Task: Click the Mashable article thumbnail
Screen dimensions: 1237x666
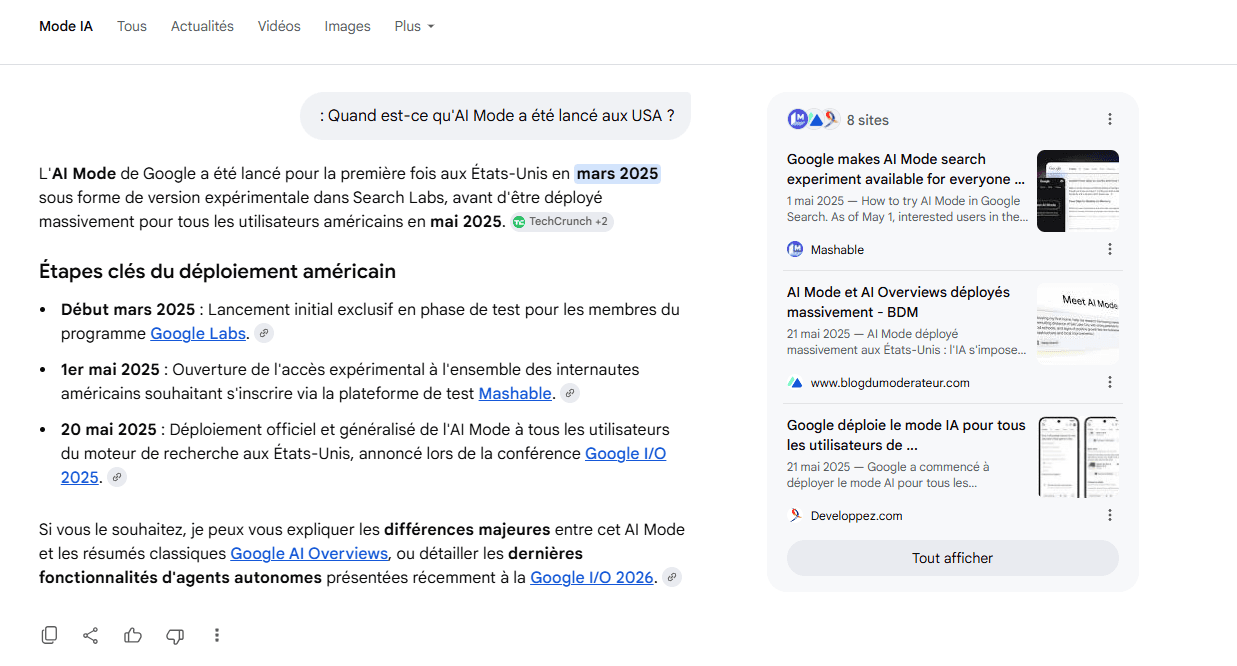Action: tap(1078, 191)
